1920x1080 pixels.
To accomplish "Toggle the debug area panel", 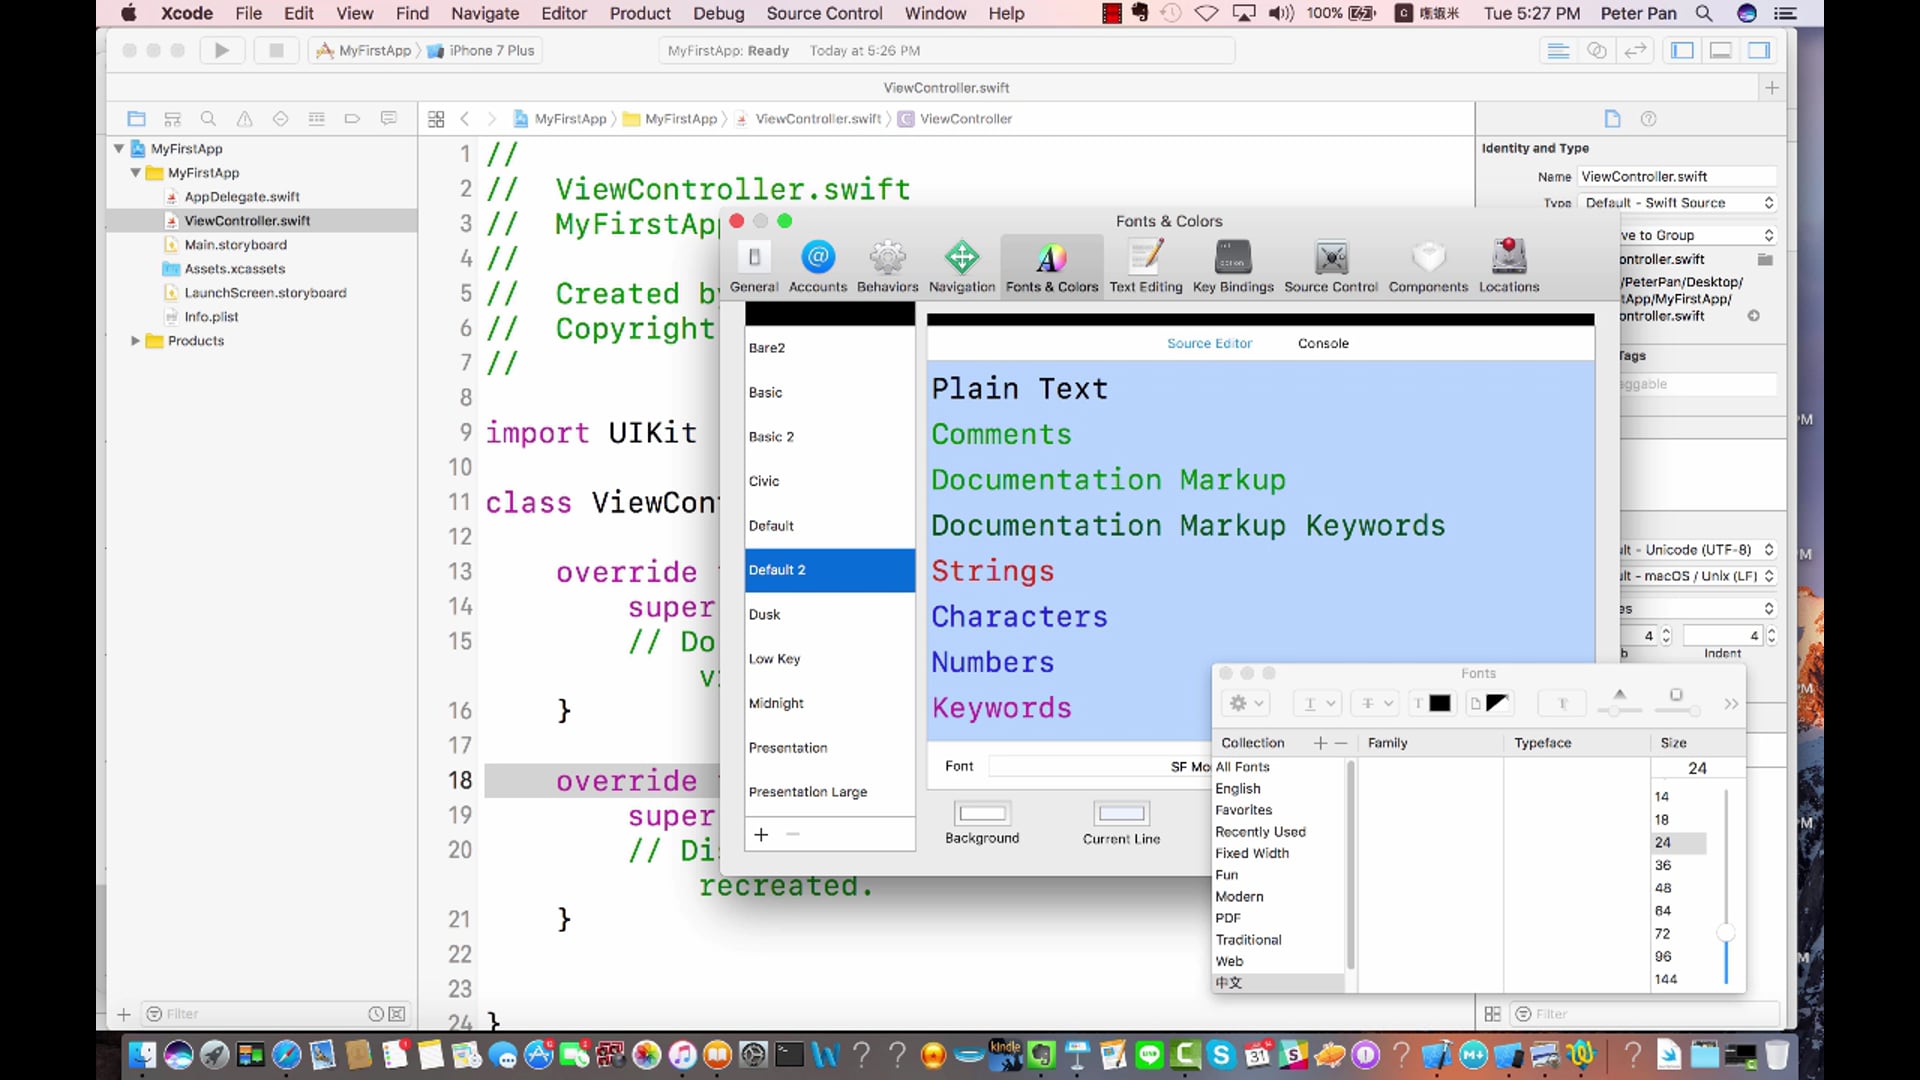I will pos(1720,50).
